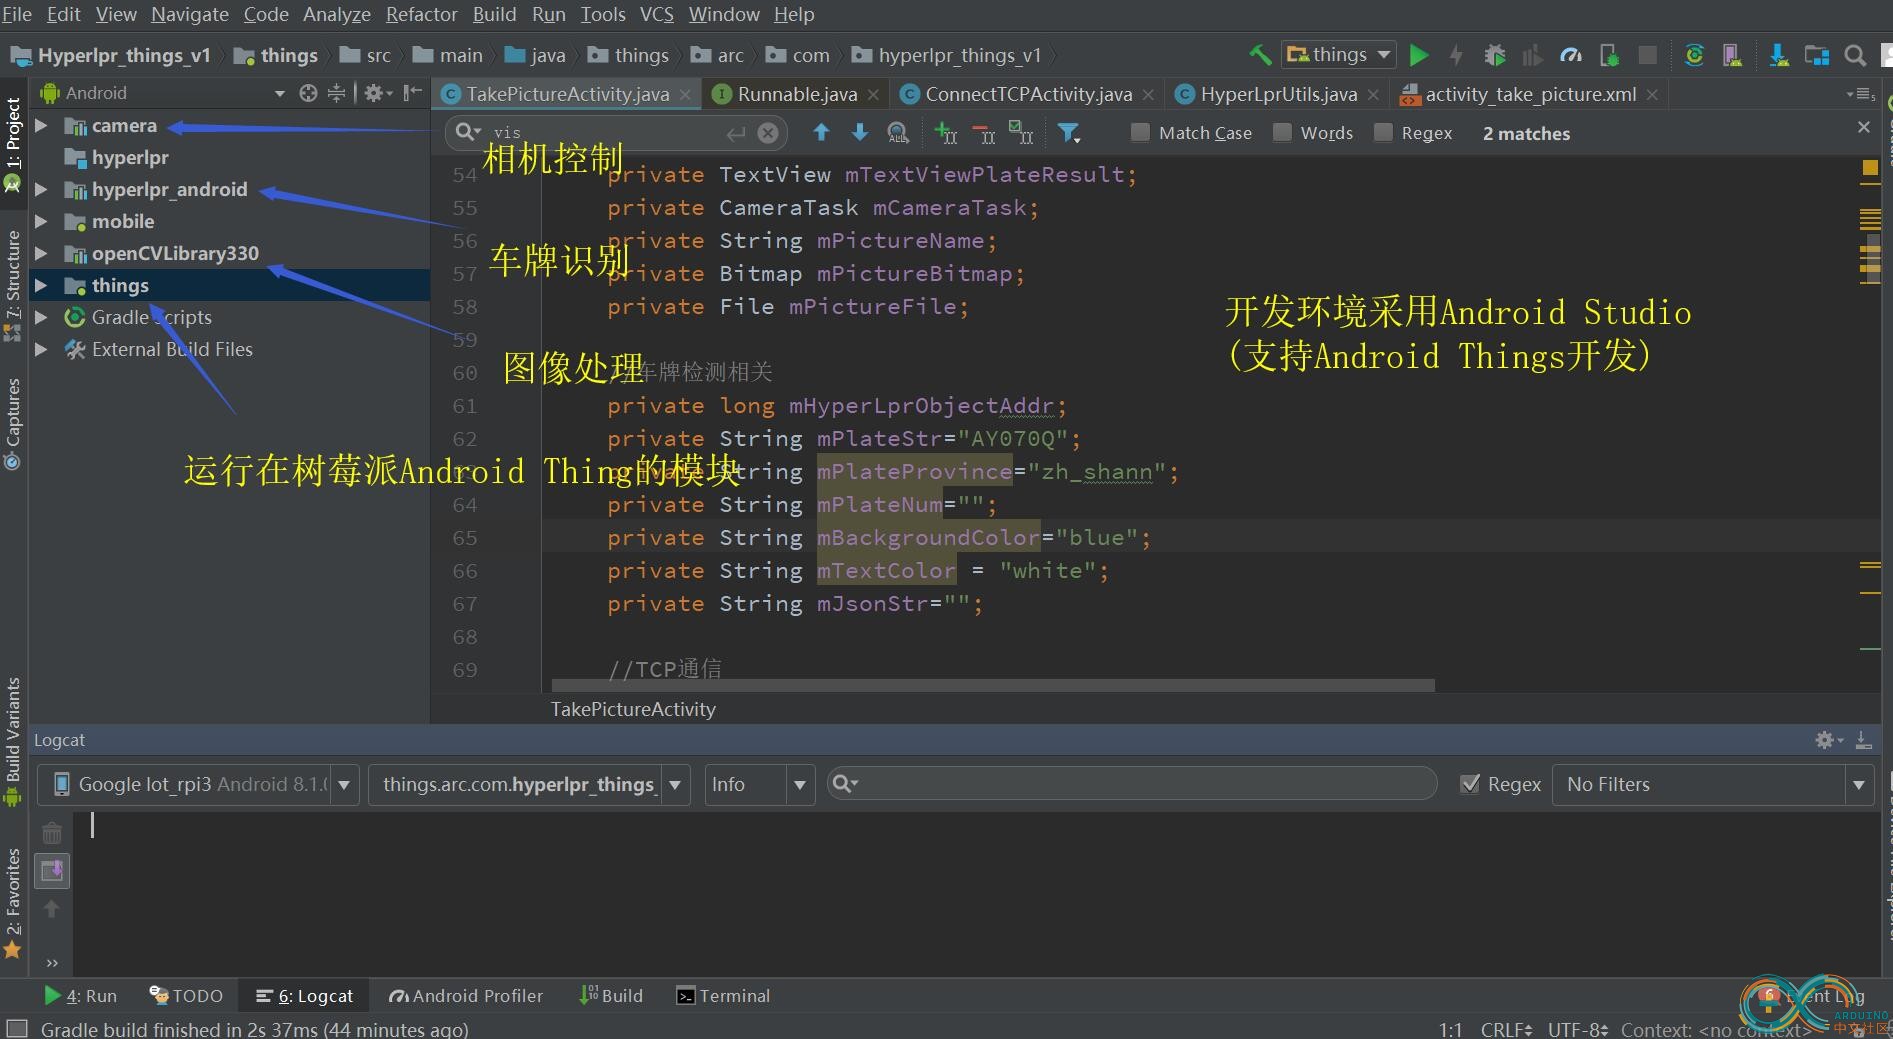Expand the External Build Files node
Screen dimensions: 1893x1039
pyautogui.click(x=41, y=350)
